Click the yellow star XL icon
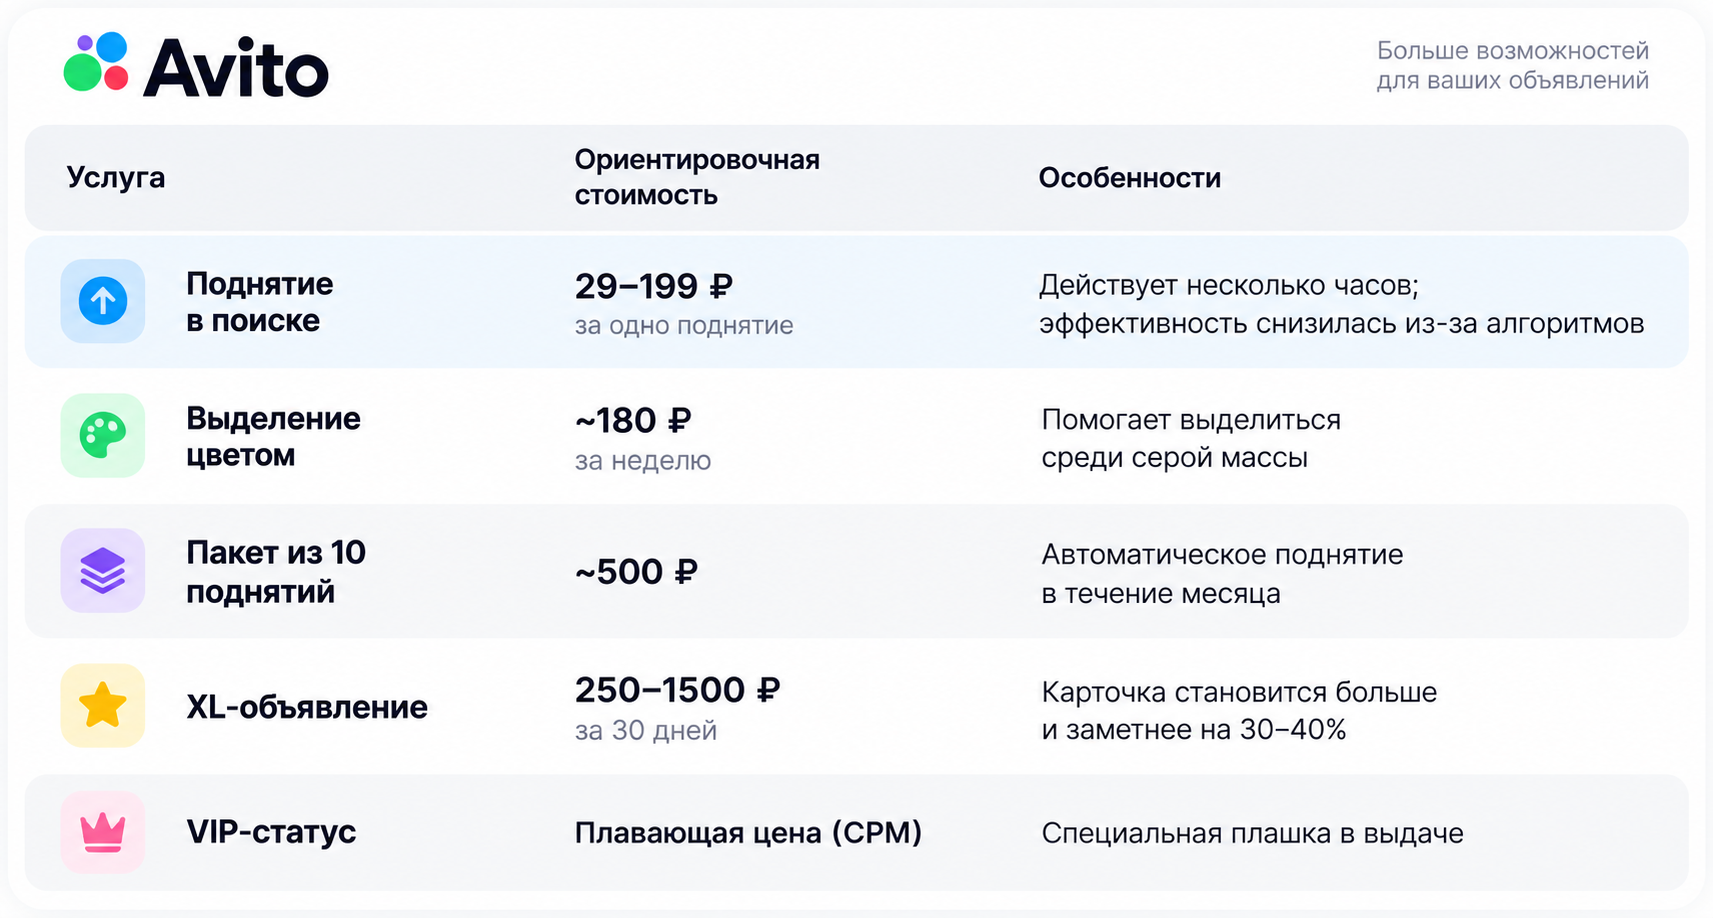Viewport: 1713px width, 918px height. click(x=103, y=705)
